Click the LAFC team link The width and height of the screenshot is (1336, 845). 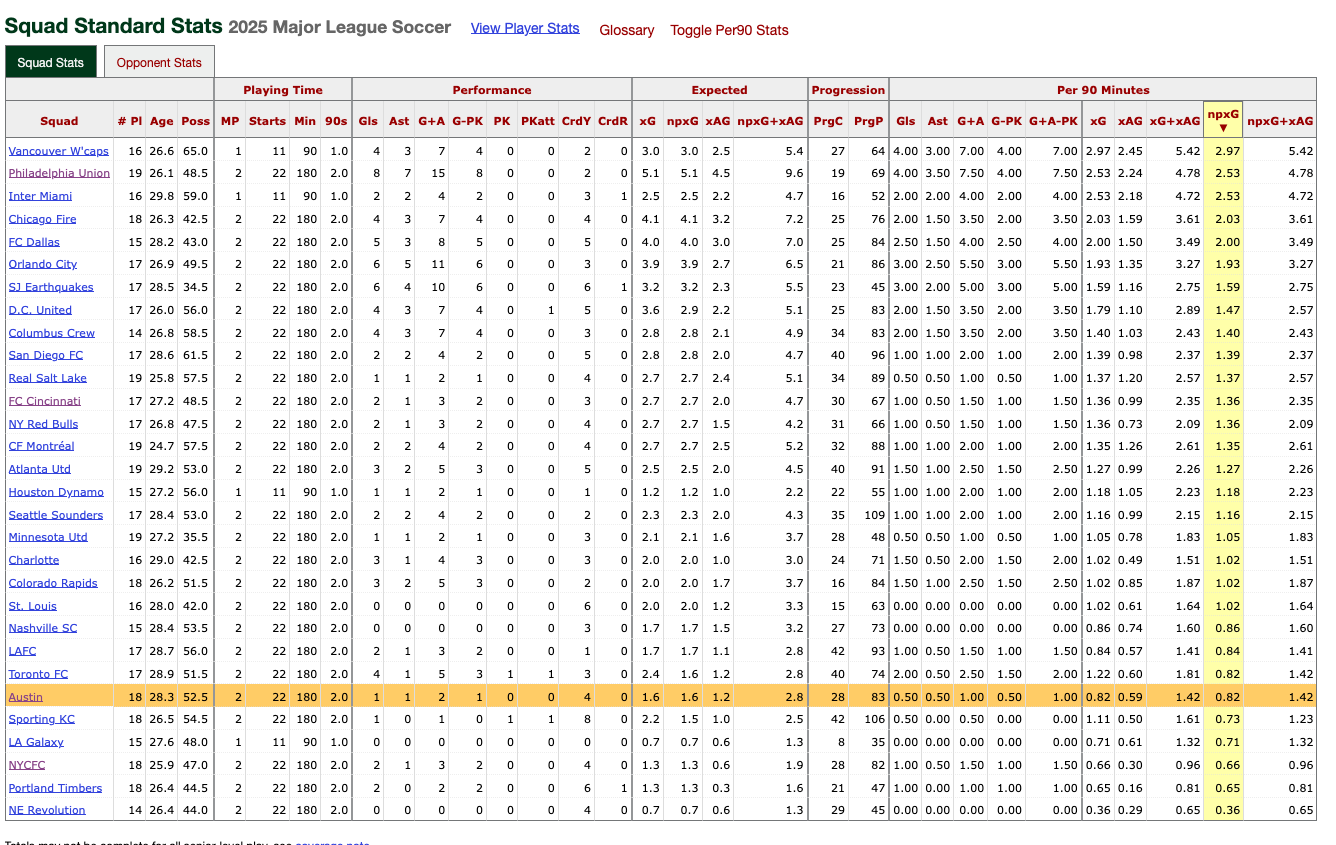pos(23,651)
